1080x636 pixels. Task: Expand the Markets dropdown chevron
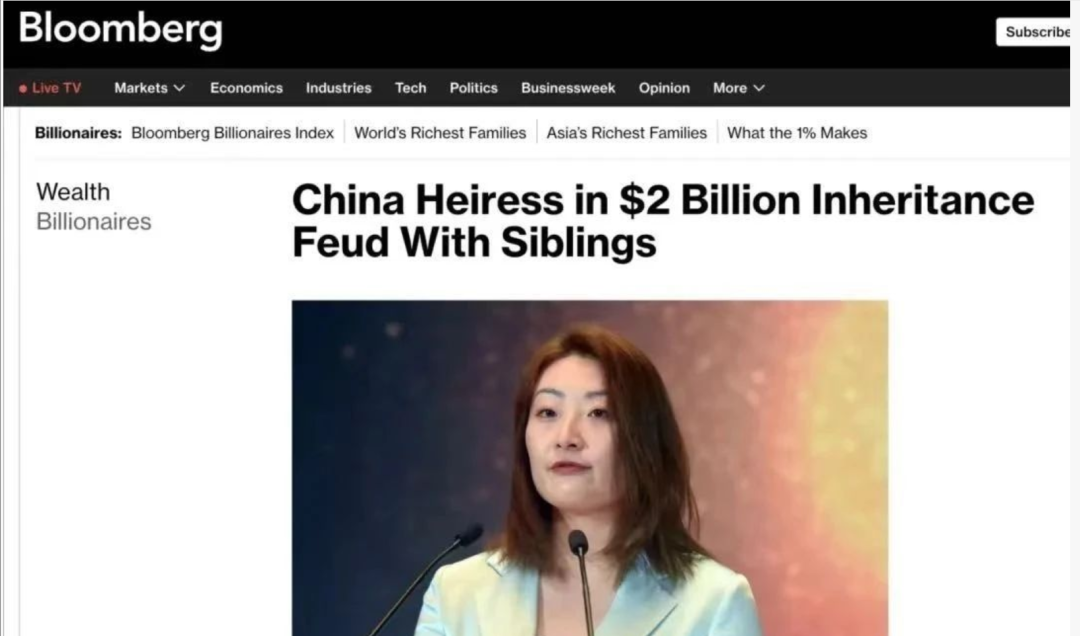point(180,88)
